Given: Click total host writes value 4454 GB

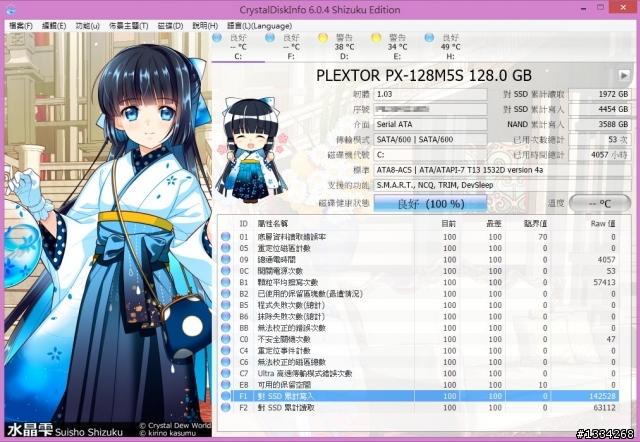Looking at the screenshot, I should point(600,109).
